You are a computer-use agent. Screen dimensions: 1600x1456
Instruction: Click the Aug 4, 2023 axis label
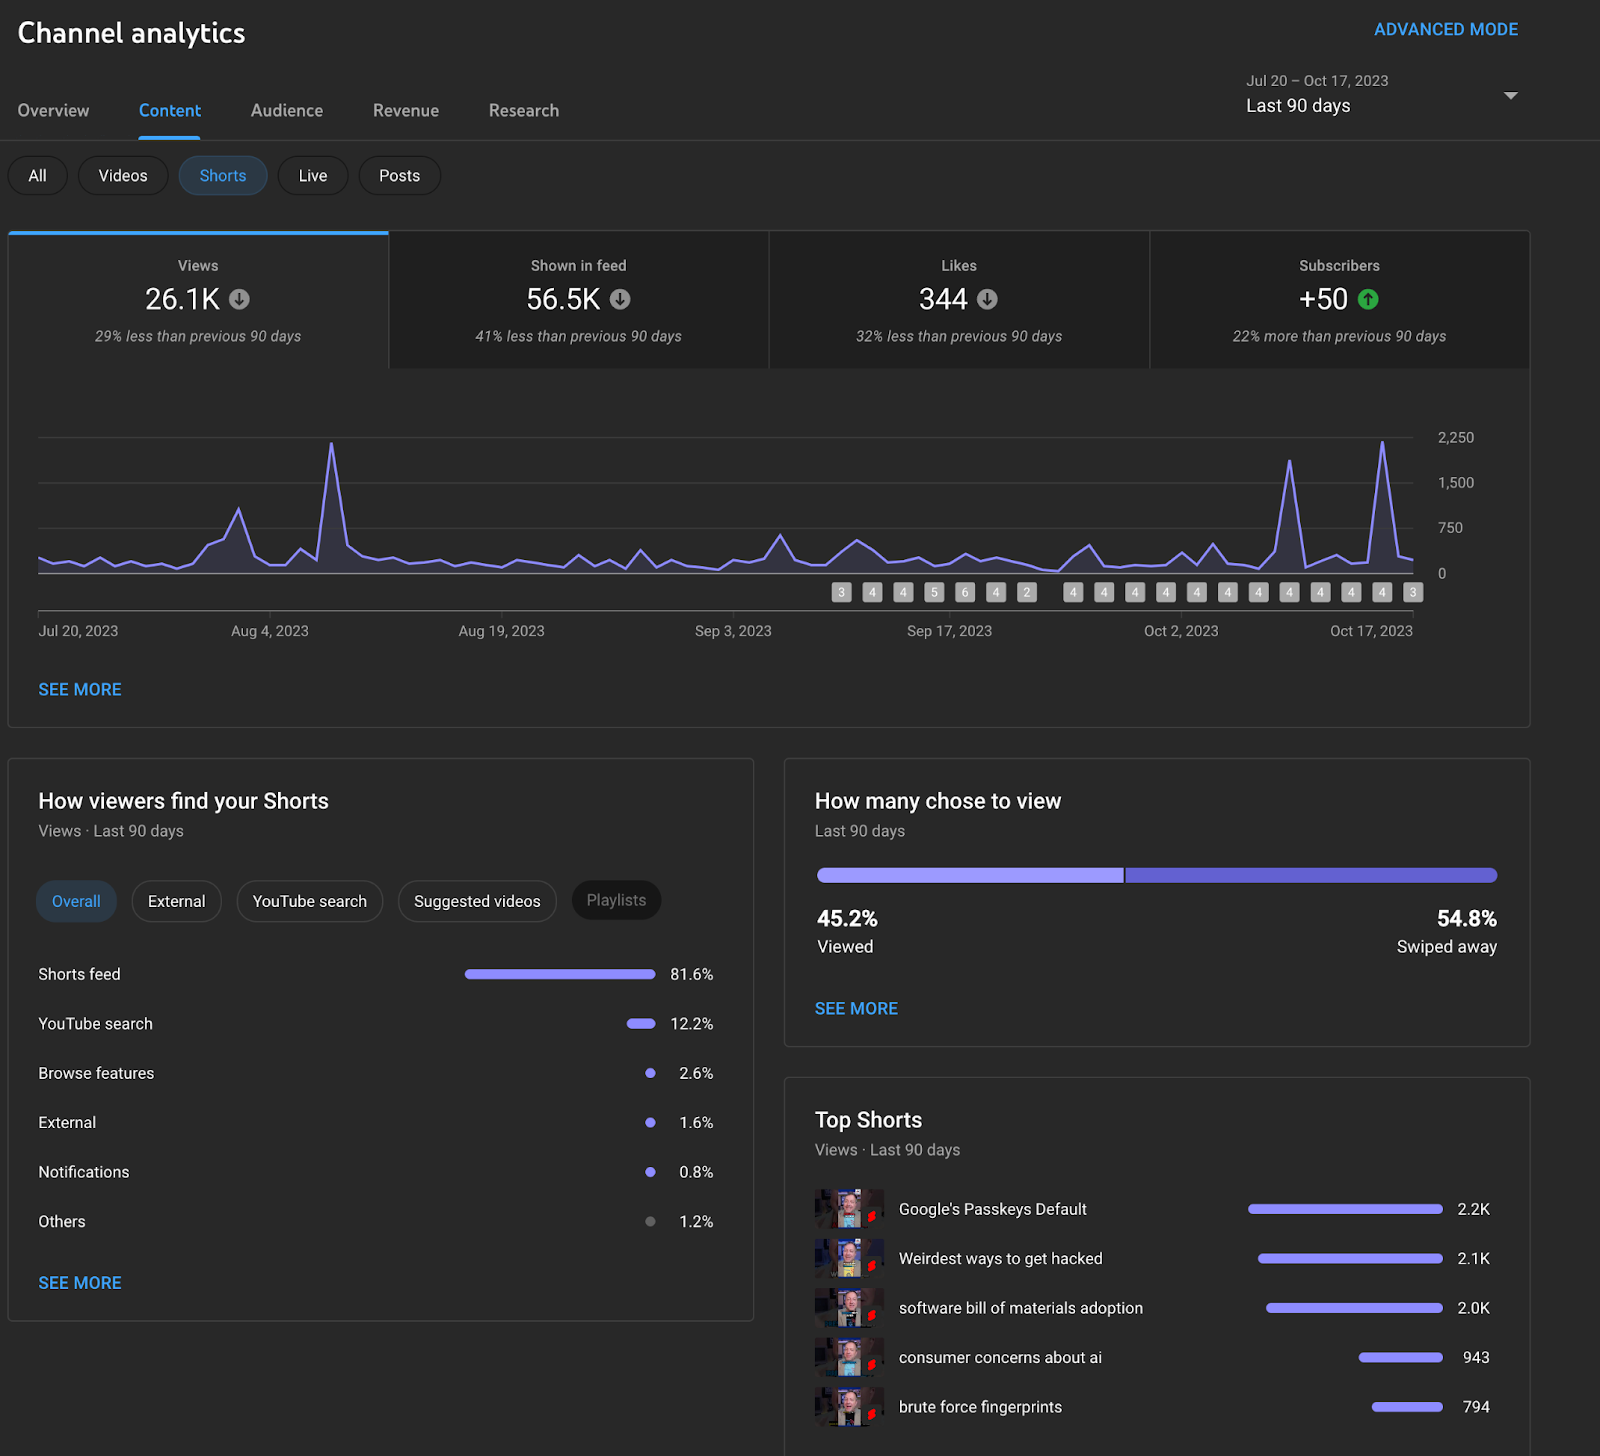tap(270, 631)
